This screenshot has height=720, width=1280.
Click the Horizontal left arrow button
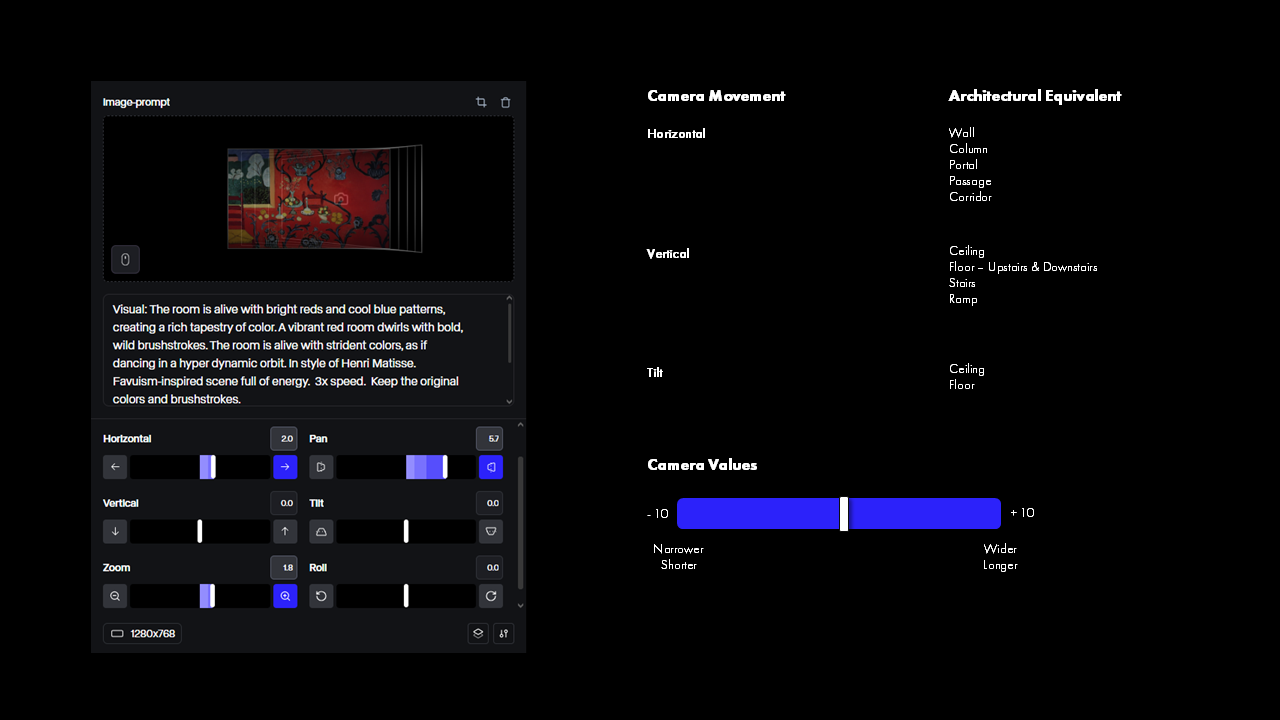[x=115, y=467]
